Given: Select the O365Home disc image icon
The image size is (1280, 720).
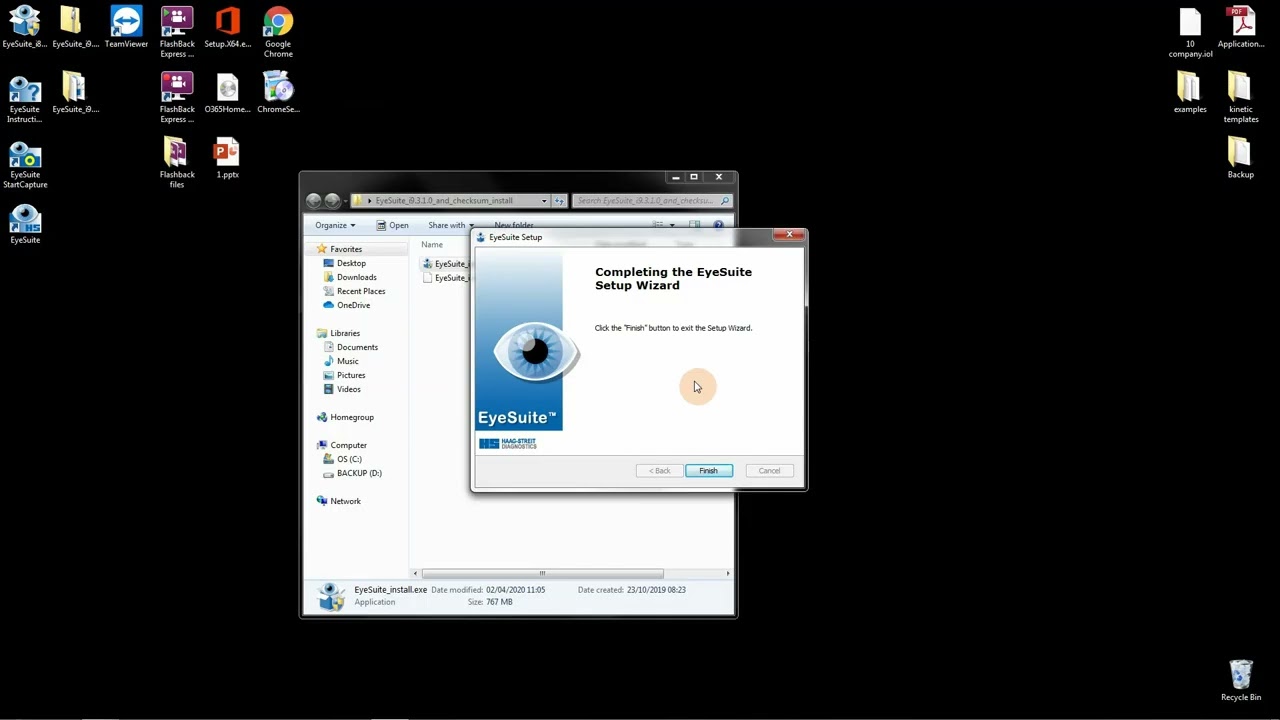Looking at the screenshot, I should click(x=227, y=92).
